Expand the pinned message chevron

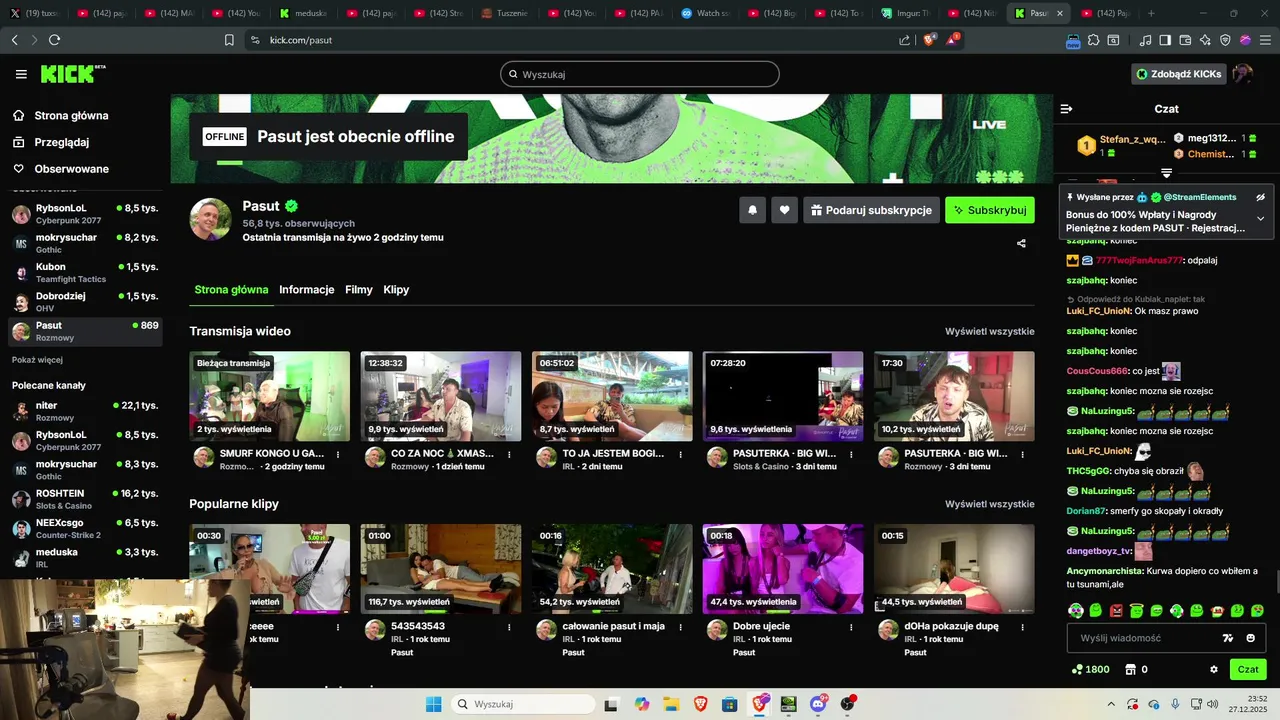point(1261,218)
